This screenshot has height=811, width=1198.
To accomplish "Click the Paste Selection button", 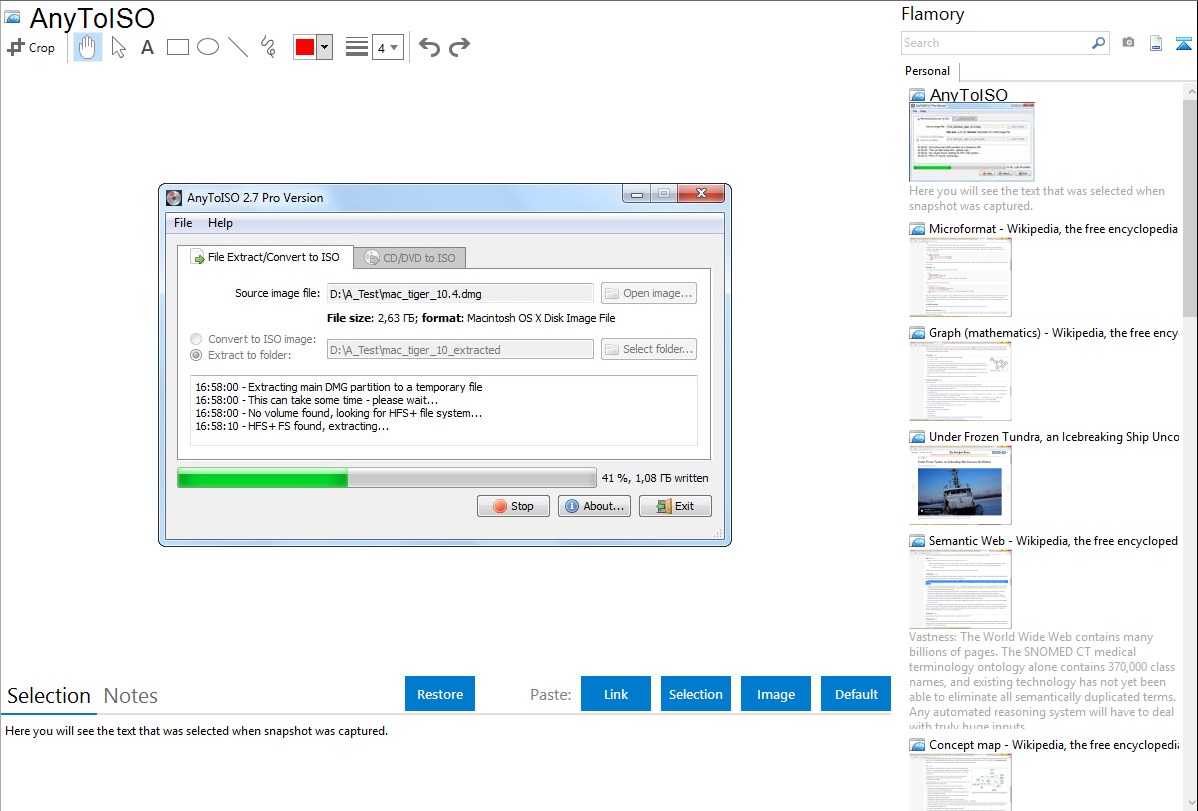I will click(x=695, y=694).
